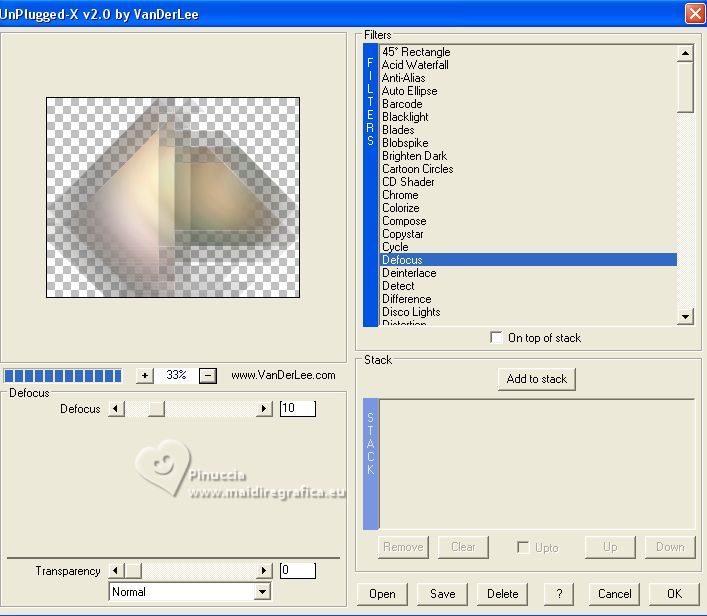Screen dimensions: 707x616
Task: Open www.VanDerLee.com link
Action: tap(283, 375)
